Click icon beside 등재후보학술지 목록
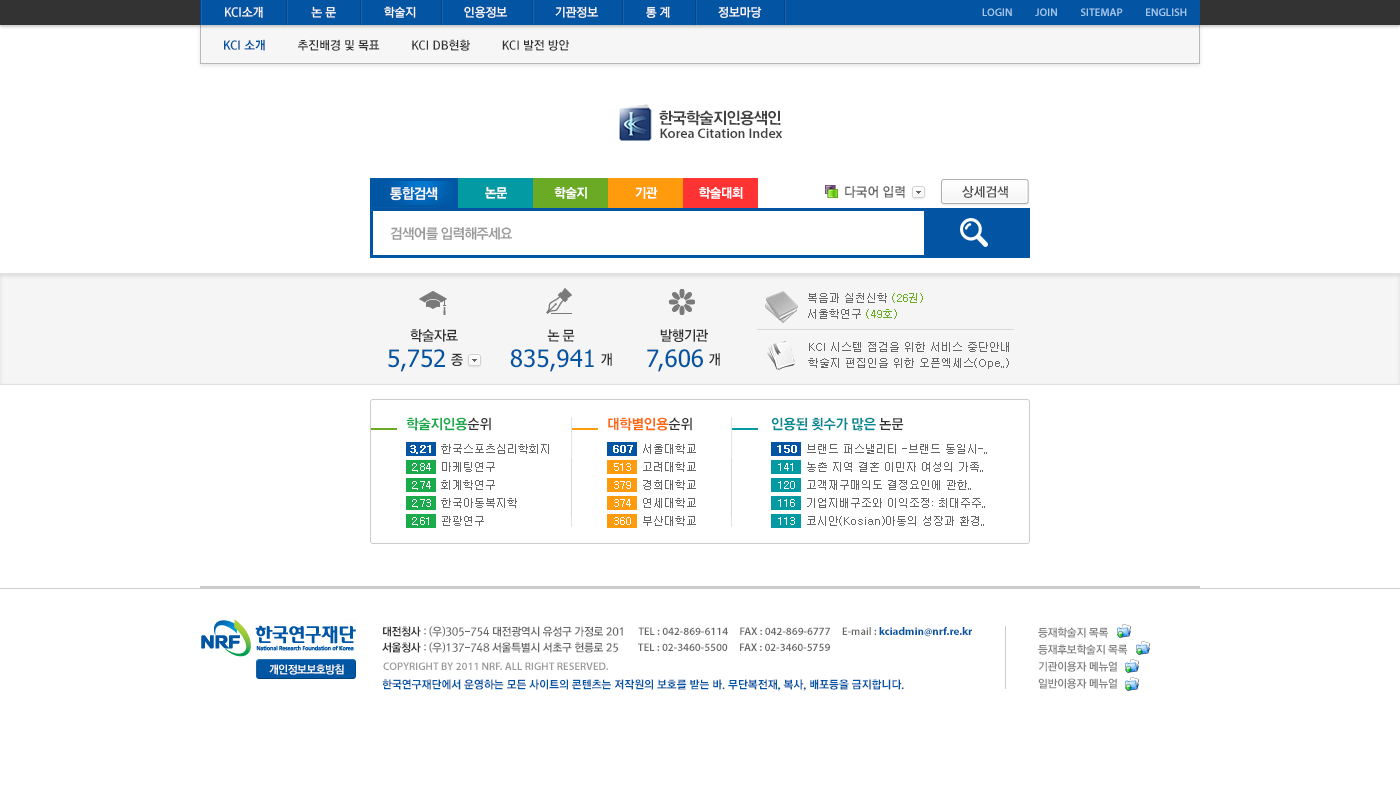This screenshot has width=1400, height=800. (x=1143, y=648)
